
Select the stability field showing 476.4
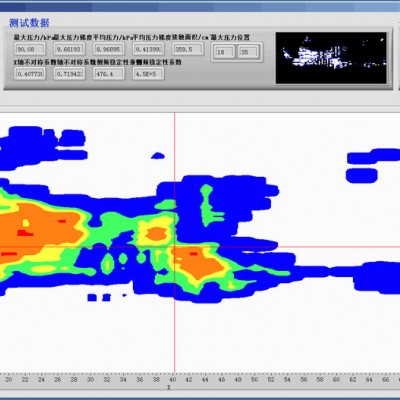pyautogui.click(x=109, y=74)
